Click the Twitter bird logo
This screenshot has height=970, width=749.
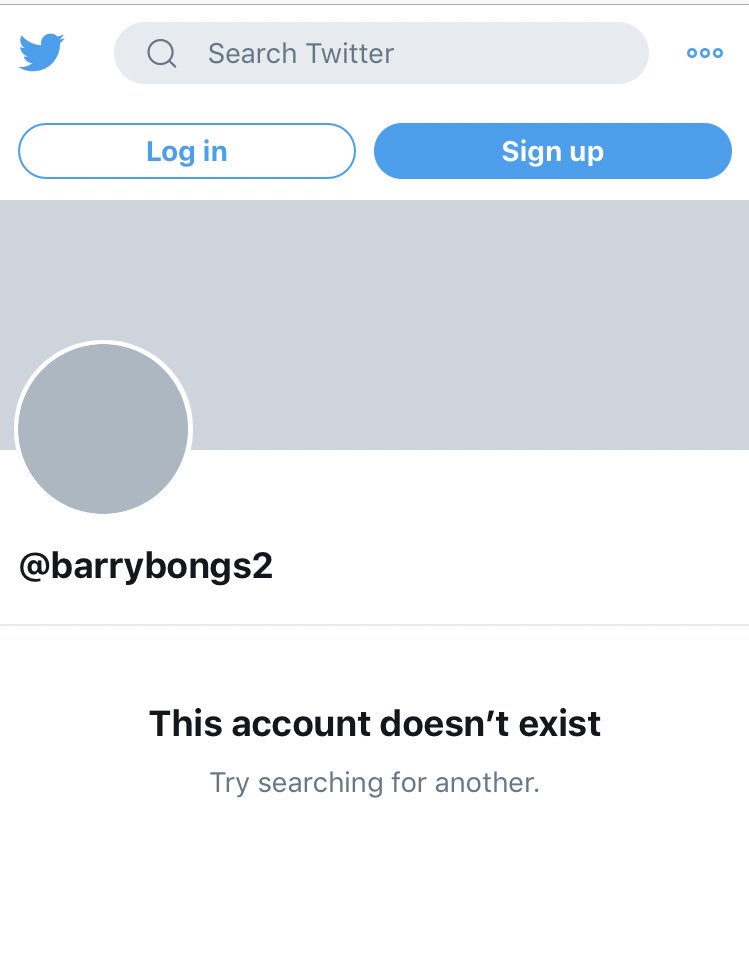click(x=41, y=53)
